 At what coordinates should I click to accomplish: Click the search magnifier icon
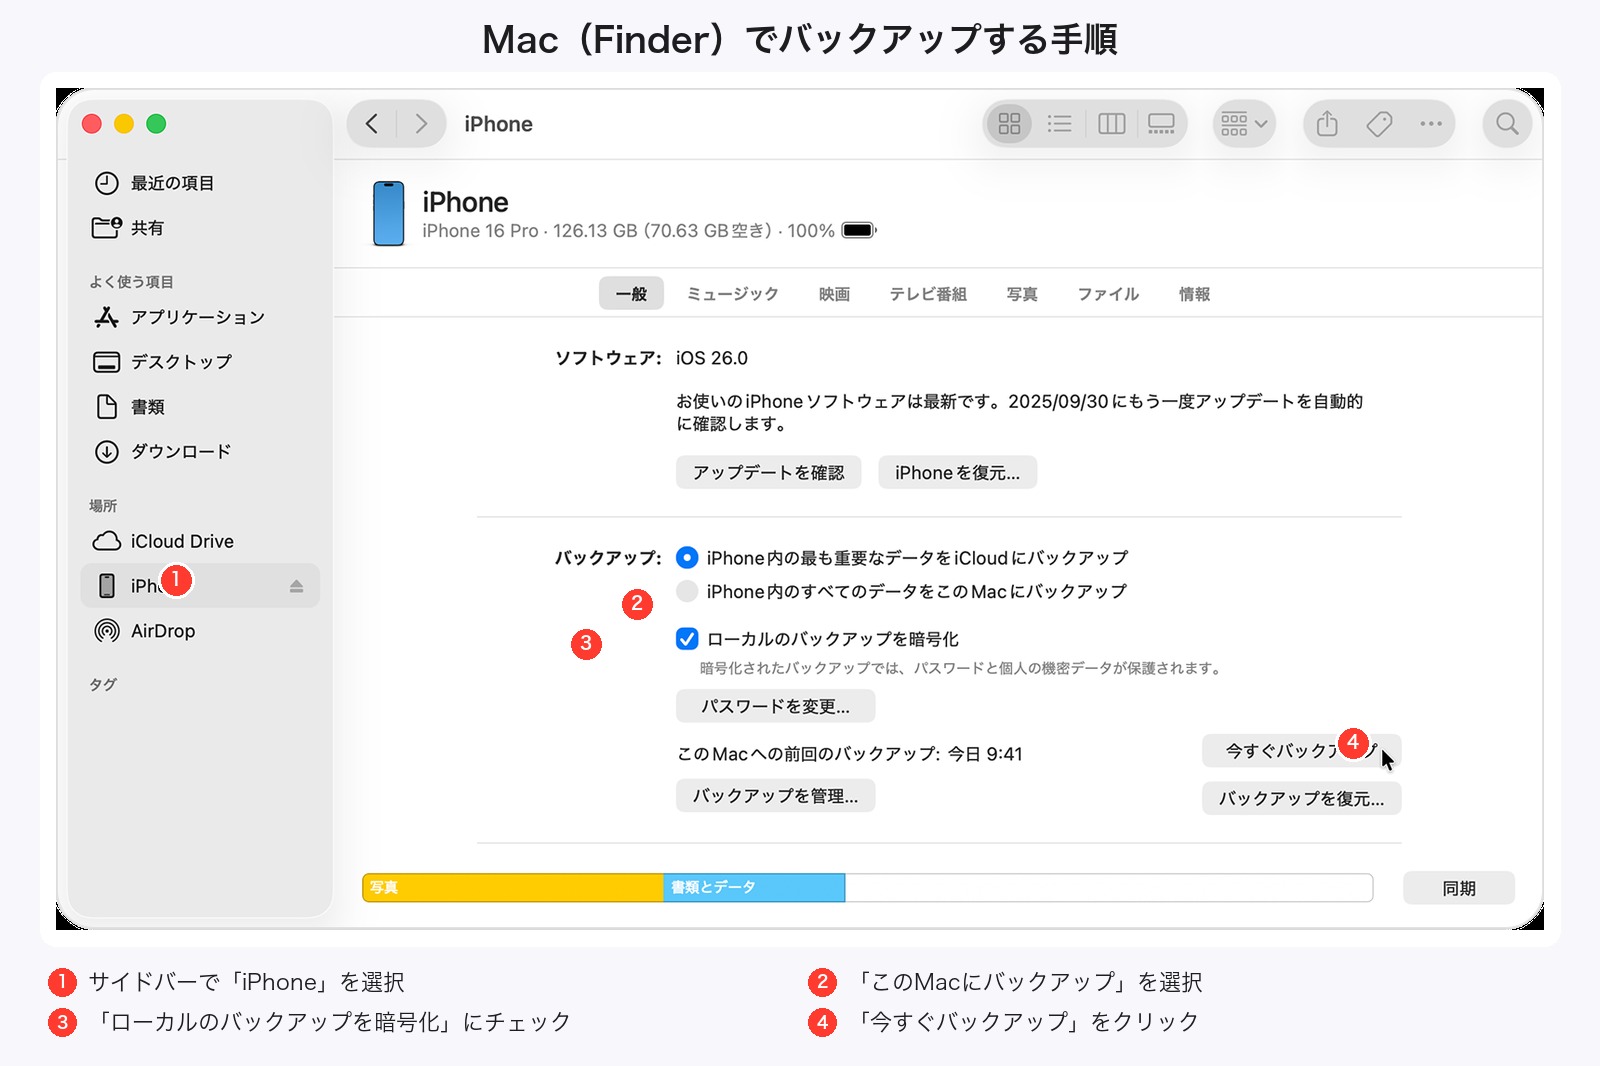pos(1506,123)
